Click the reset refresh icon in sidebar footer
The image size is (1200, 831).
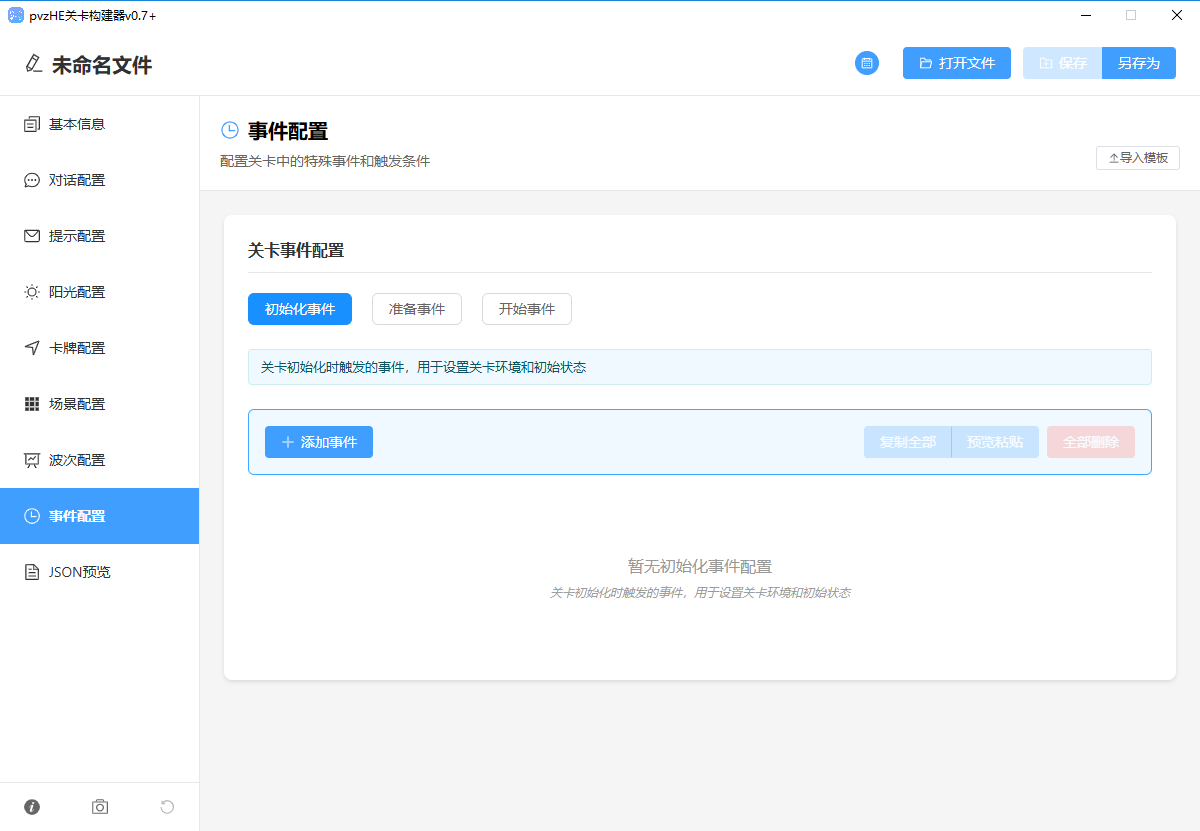pos(167,807)
